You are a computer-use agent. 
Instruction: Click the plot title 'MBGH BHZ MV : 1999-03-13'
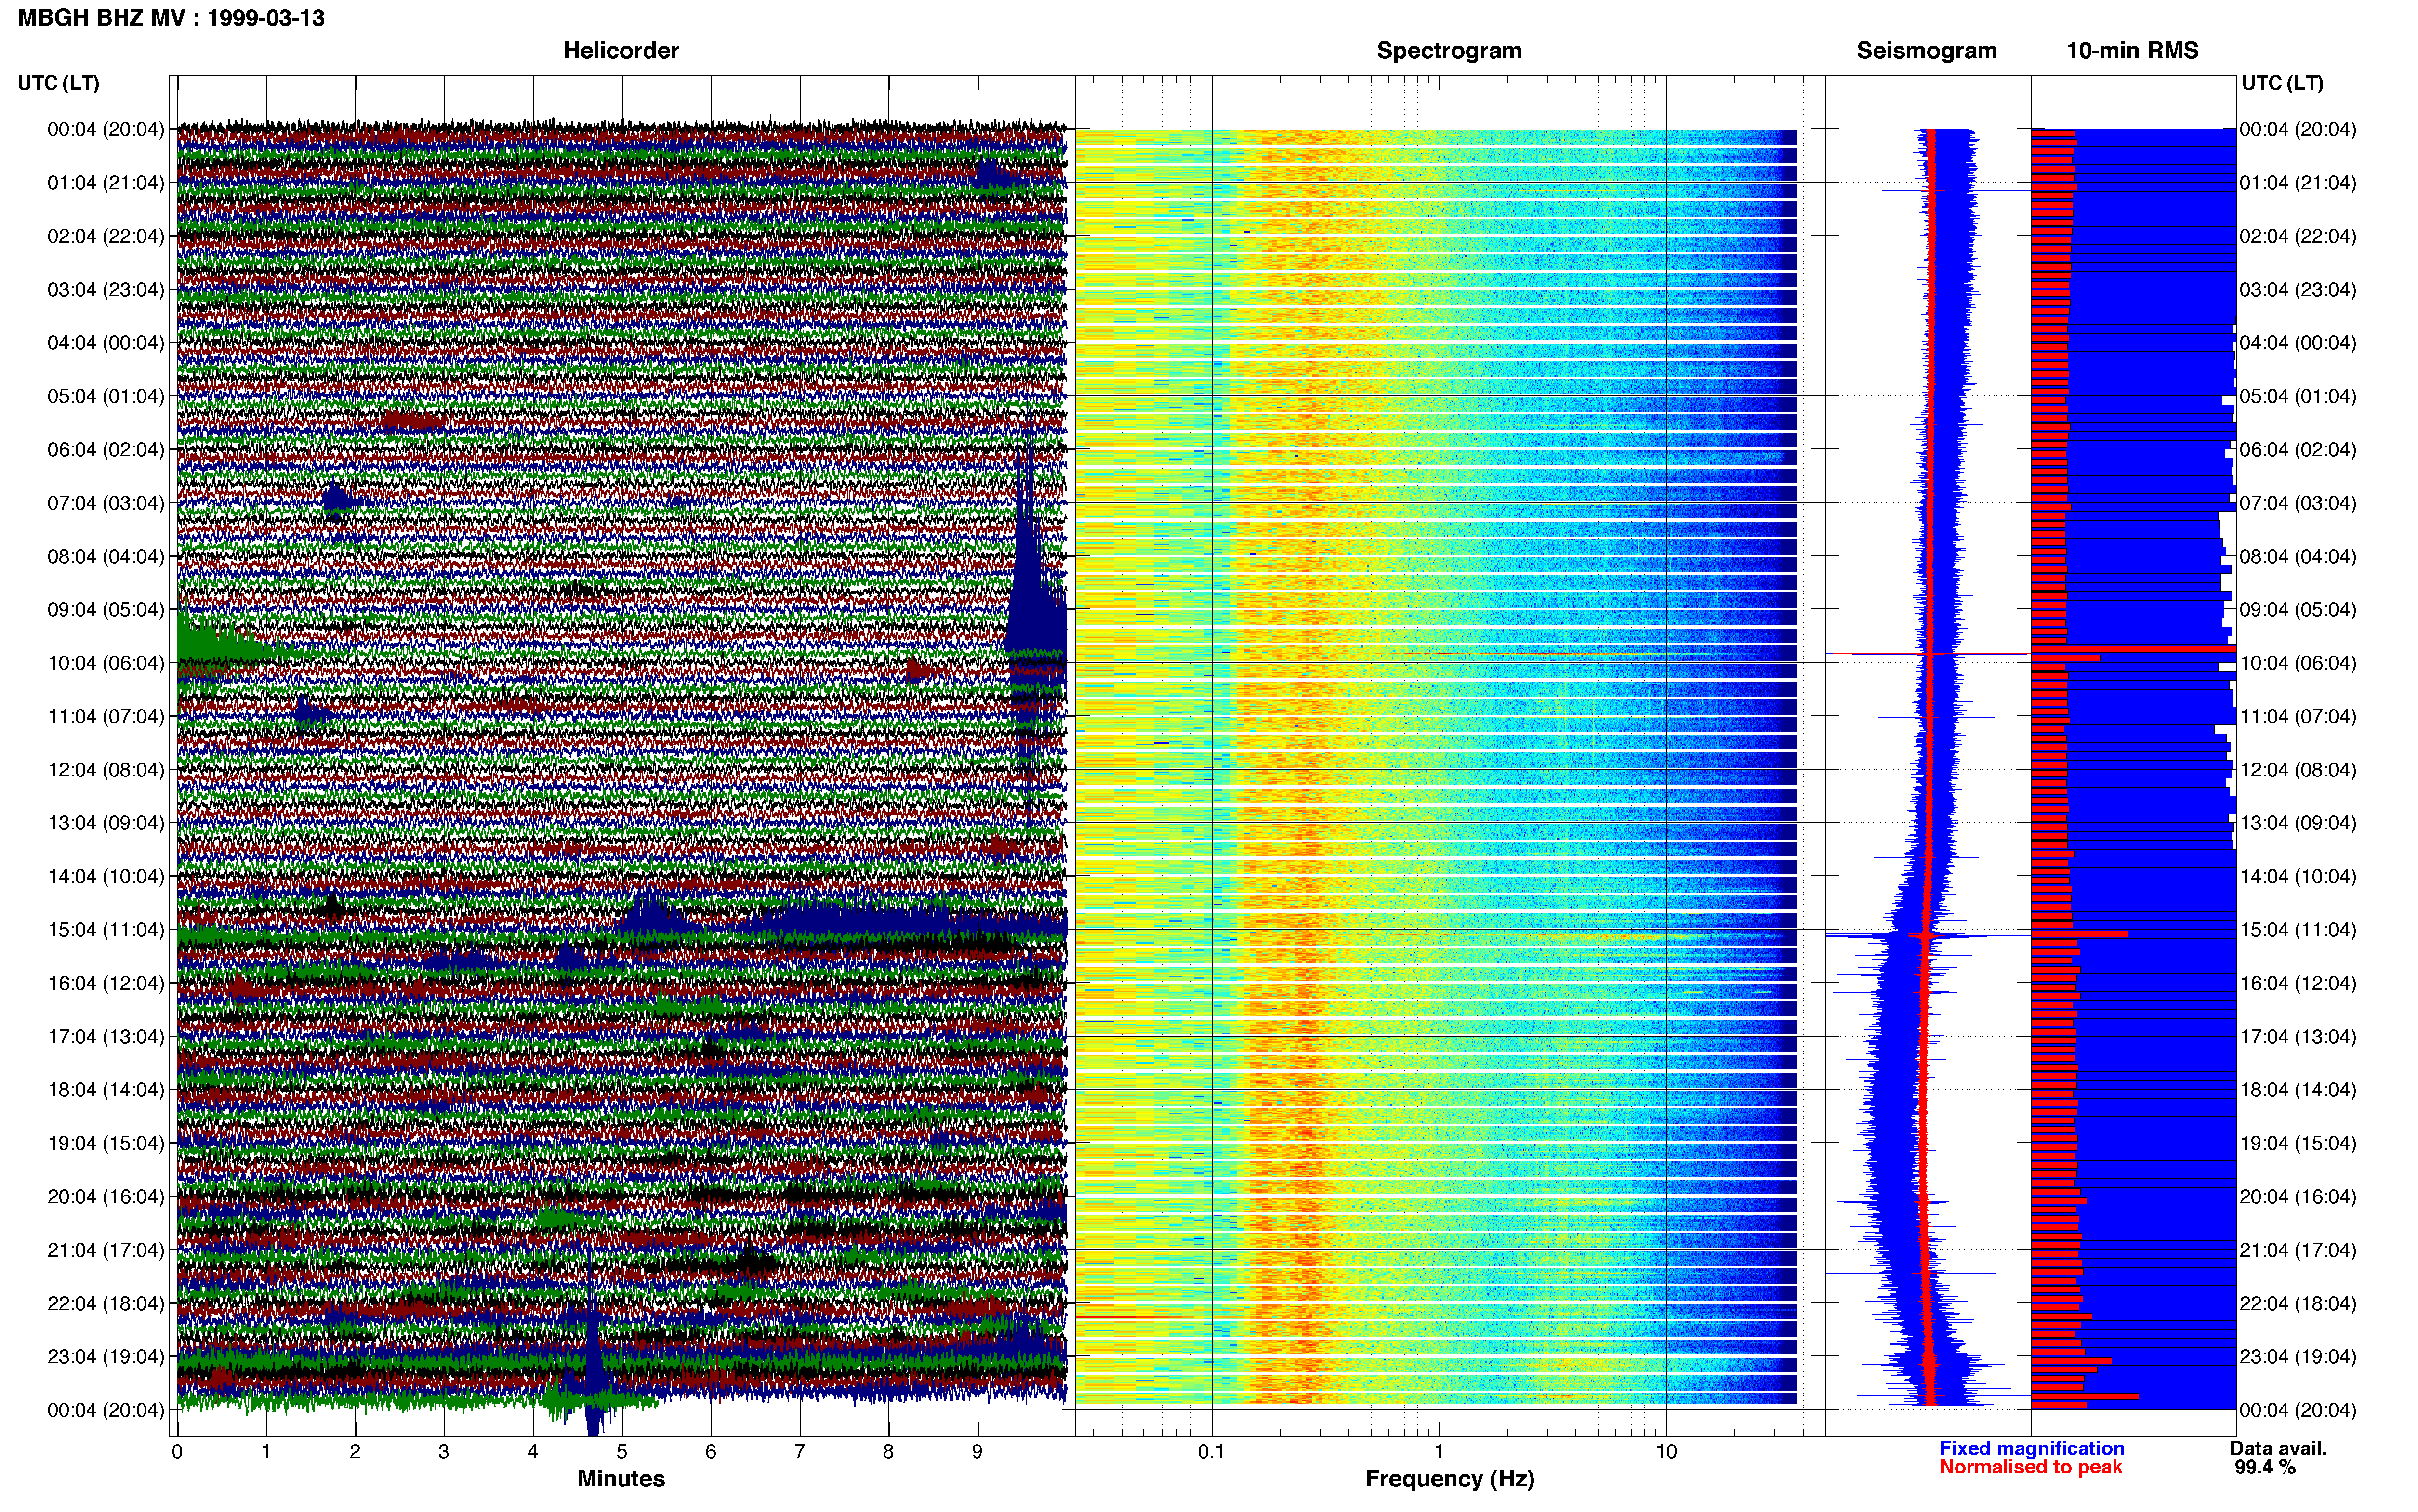click(x=171, y=18)
